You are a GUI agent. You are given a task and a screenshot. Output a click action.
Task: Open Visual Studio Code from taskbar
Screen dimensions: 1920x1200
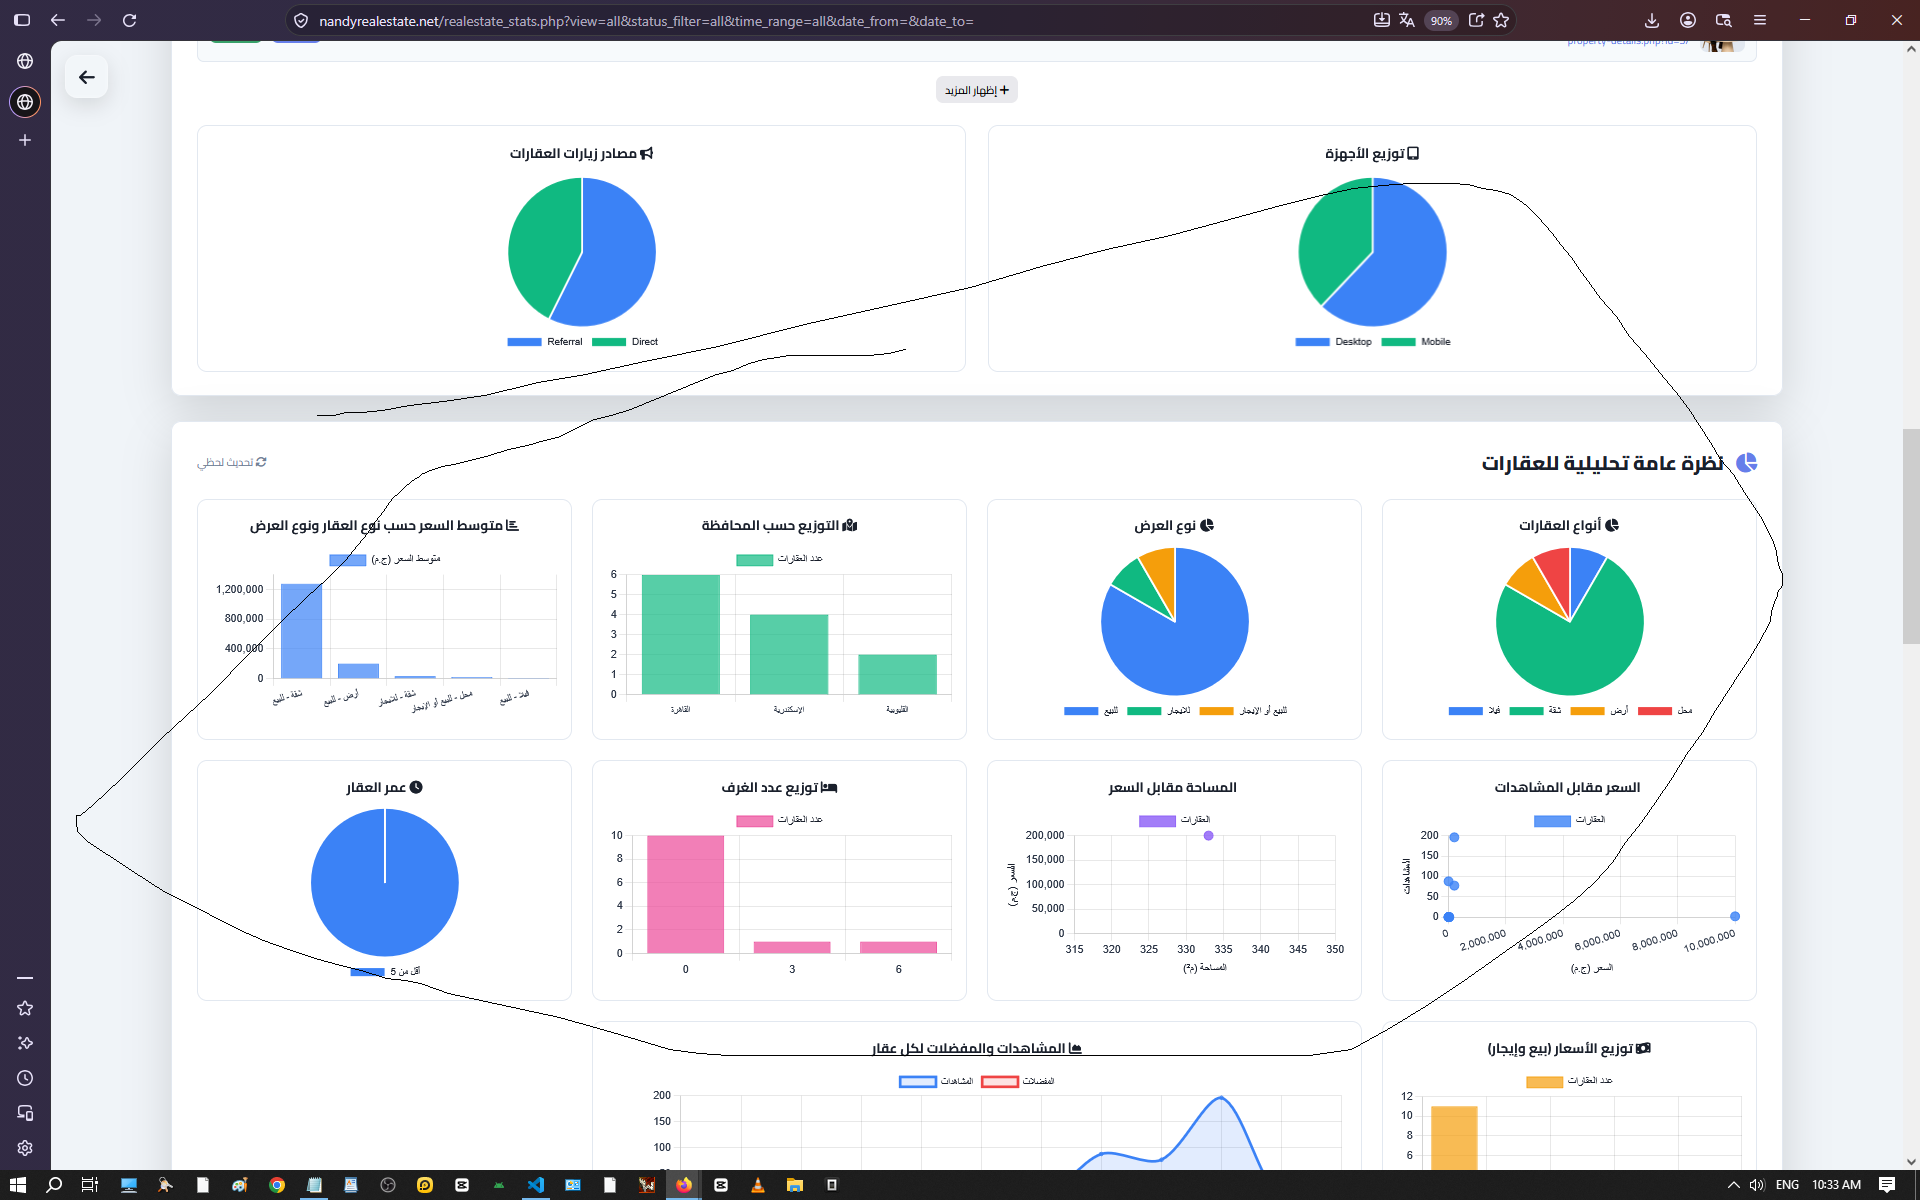pyautogui.click(x=536, y=1185)
